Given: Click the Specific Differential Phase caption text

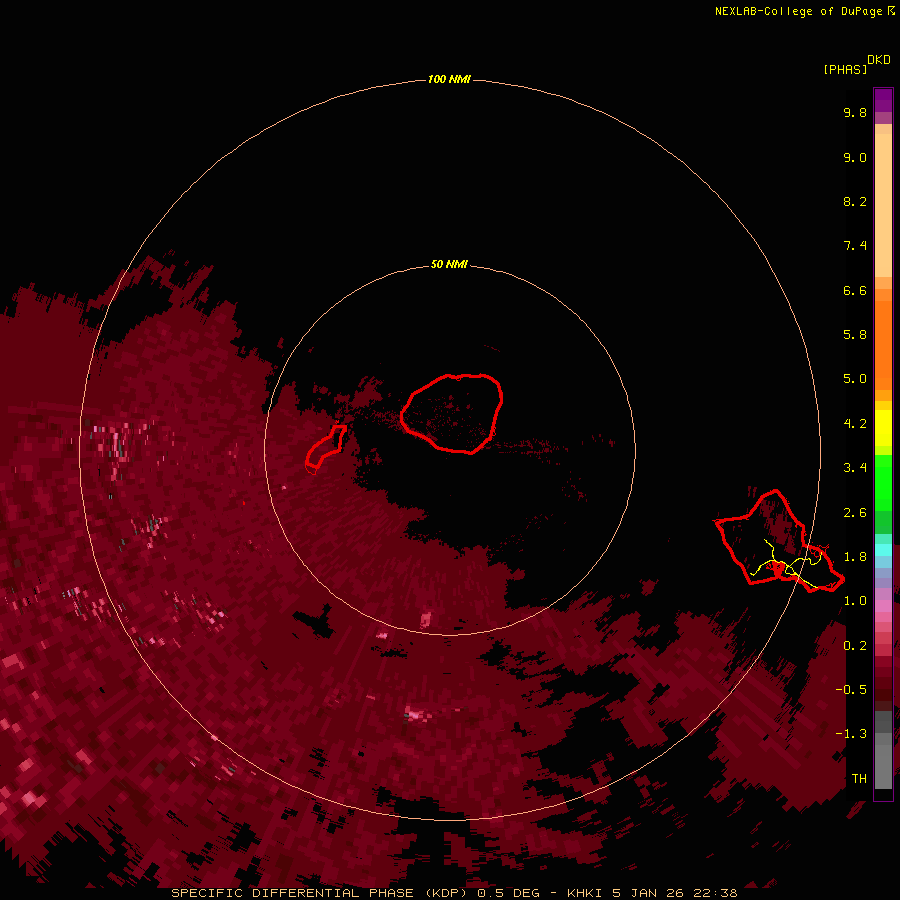Looking at the screenshot, I should pos(454,893).
